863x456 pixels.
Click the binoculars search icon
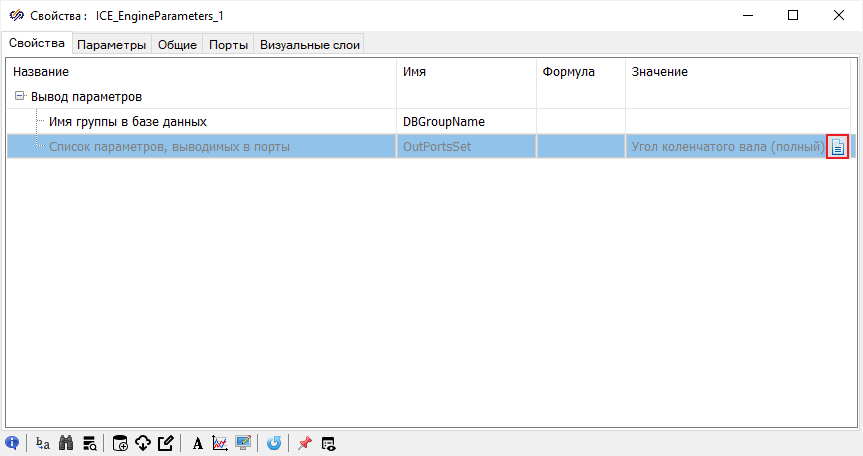click(66, 443)
